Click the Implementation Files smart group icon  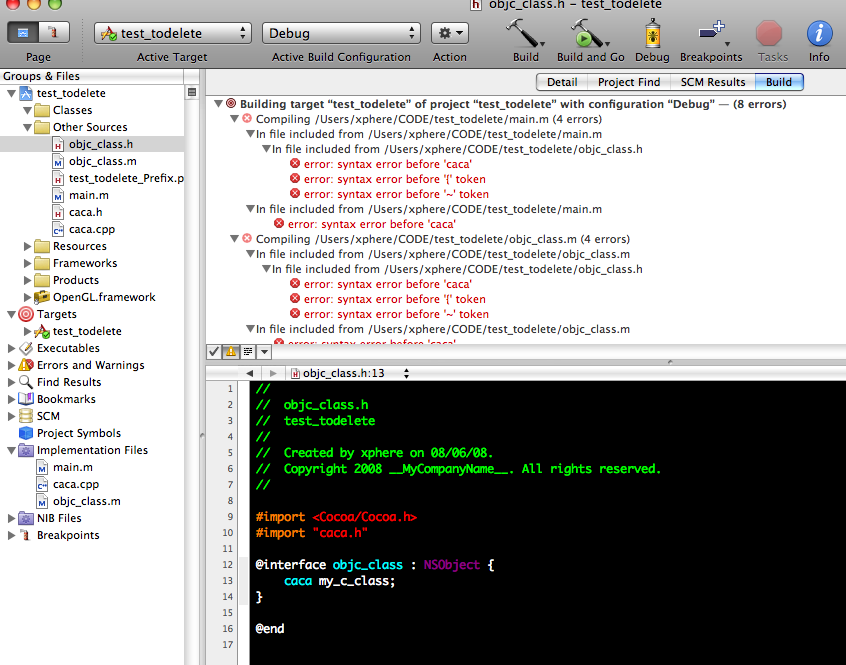point(26,450)
